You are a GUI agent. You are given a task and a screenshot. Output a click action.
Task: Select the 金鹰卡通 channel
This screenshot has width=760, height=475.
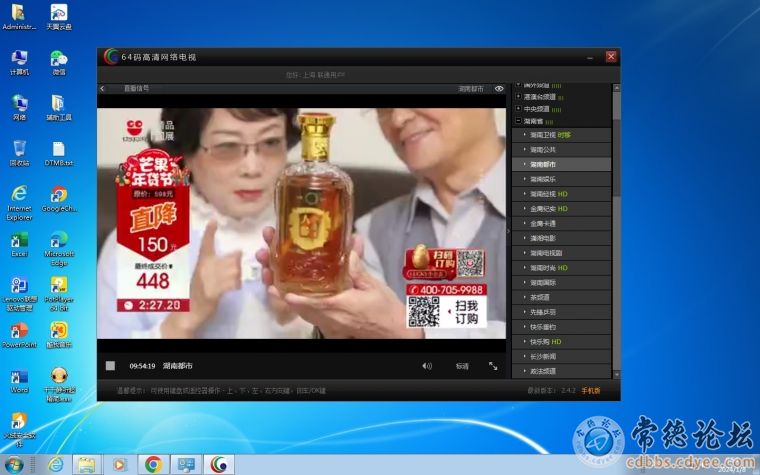click(x=561, y=223)
